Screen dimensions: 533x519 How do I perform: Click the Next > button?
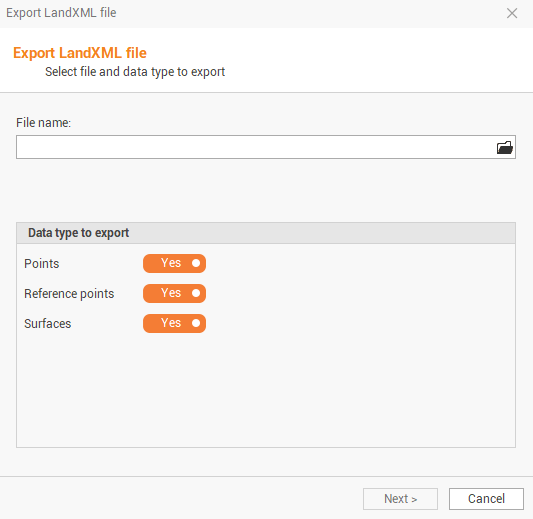(400, 499)
